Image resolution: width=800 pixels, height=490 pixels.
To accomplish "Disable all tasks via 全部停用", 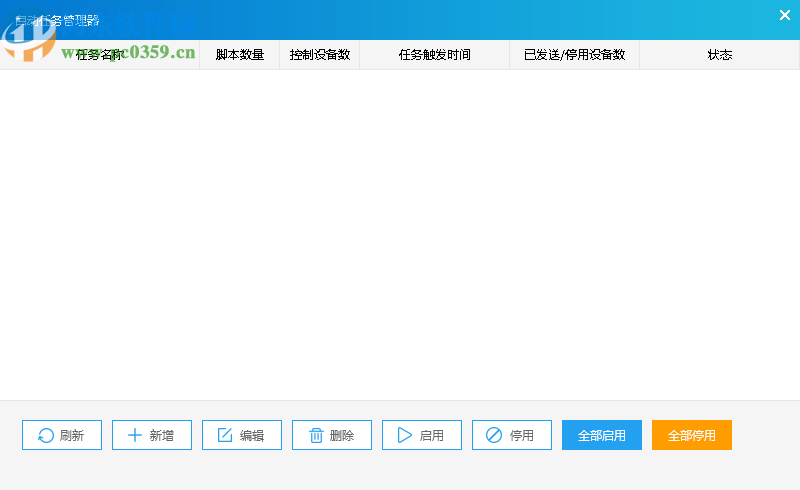I will tap(692, 435).
